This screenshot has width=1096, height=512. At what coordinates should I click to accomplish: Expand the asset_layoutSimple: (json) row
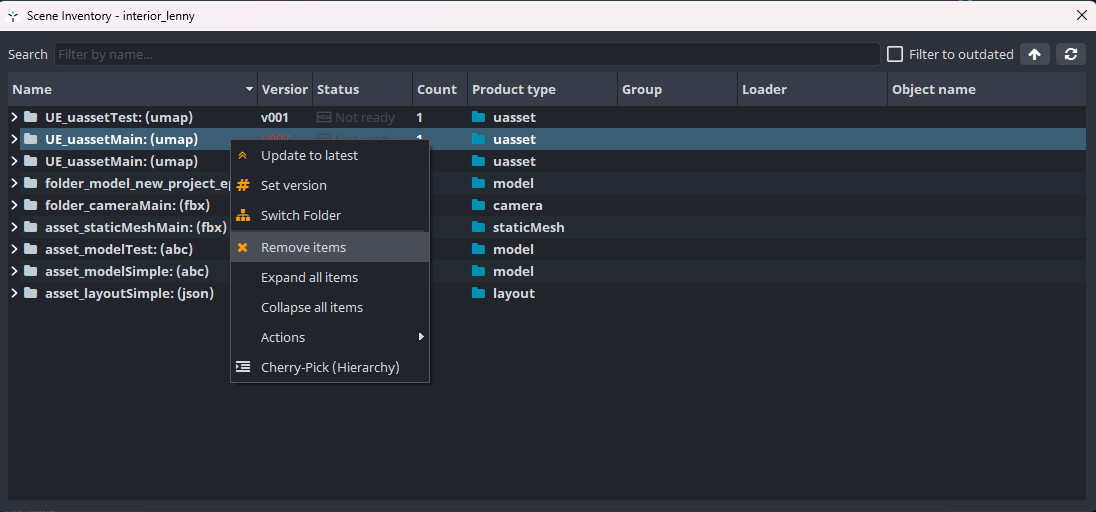13,293
